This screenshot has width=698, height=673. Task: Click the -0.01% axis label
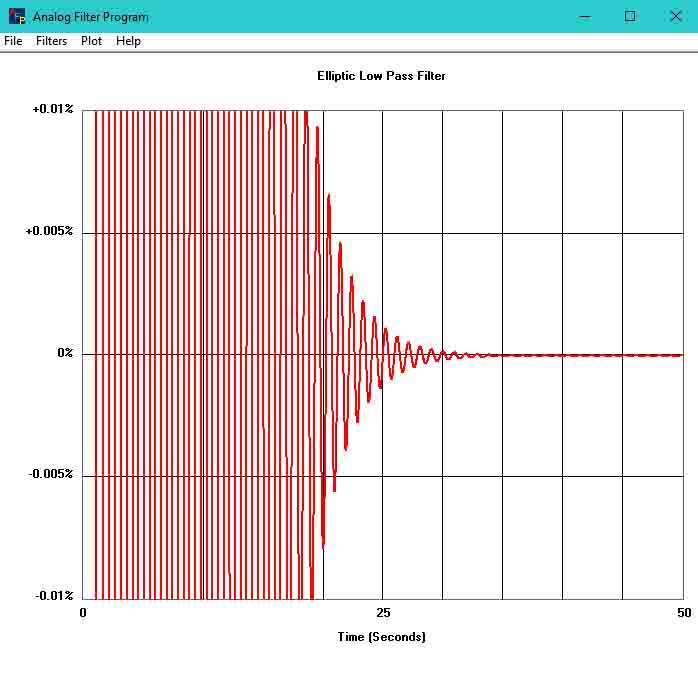(x=54, y=596)
